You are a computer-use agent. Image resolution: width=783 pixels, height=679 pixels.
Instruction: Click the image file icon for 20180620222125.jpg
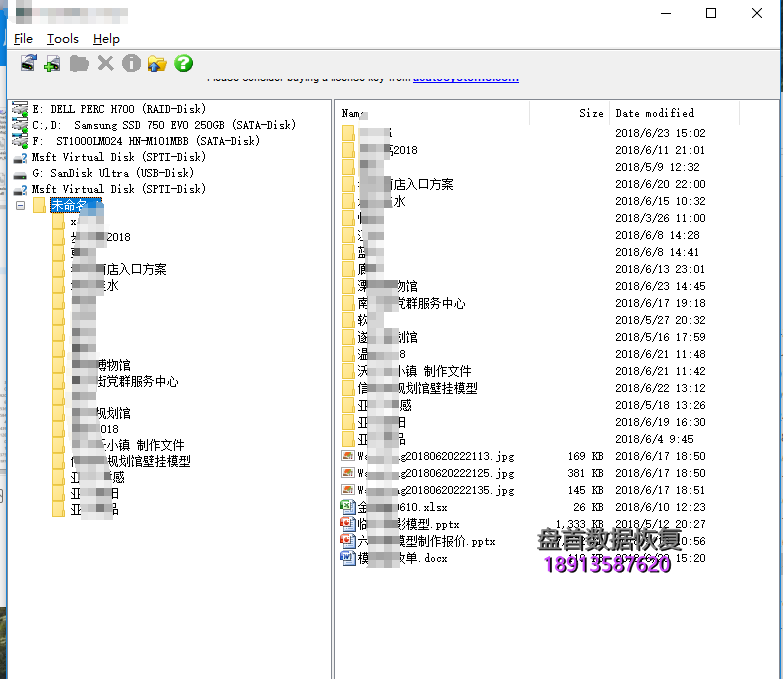click(348, 473)
